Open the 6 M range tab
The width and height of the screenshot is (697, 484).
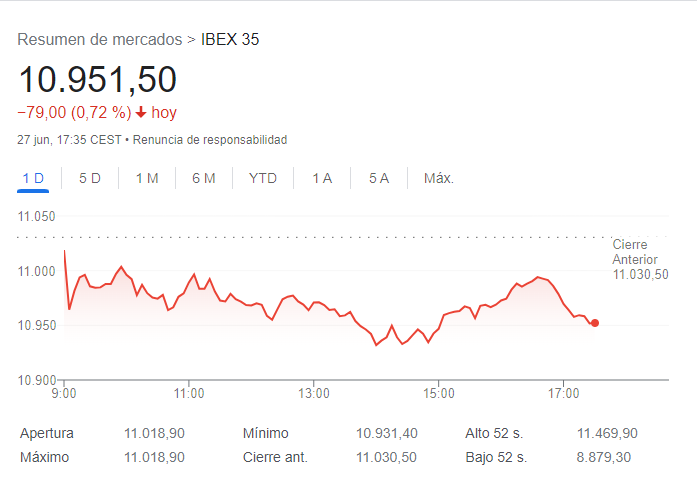pyautogui.click(x=204, y=178)
